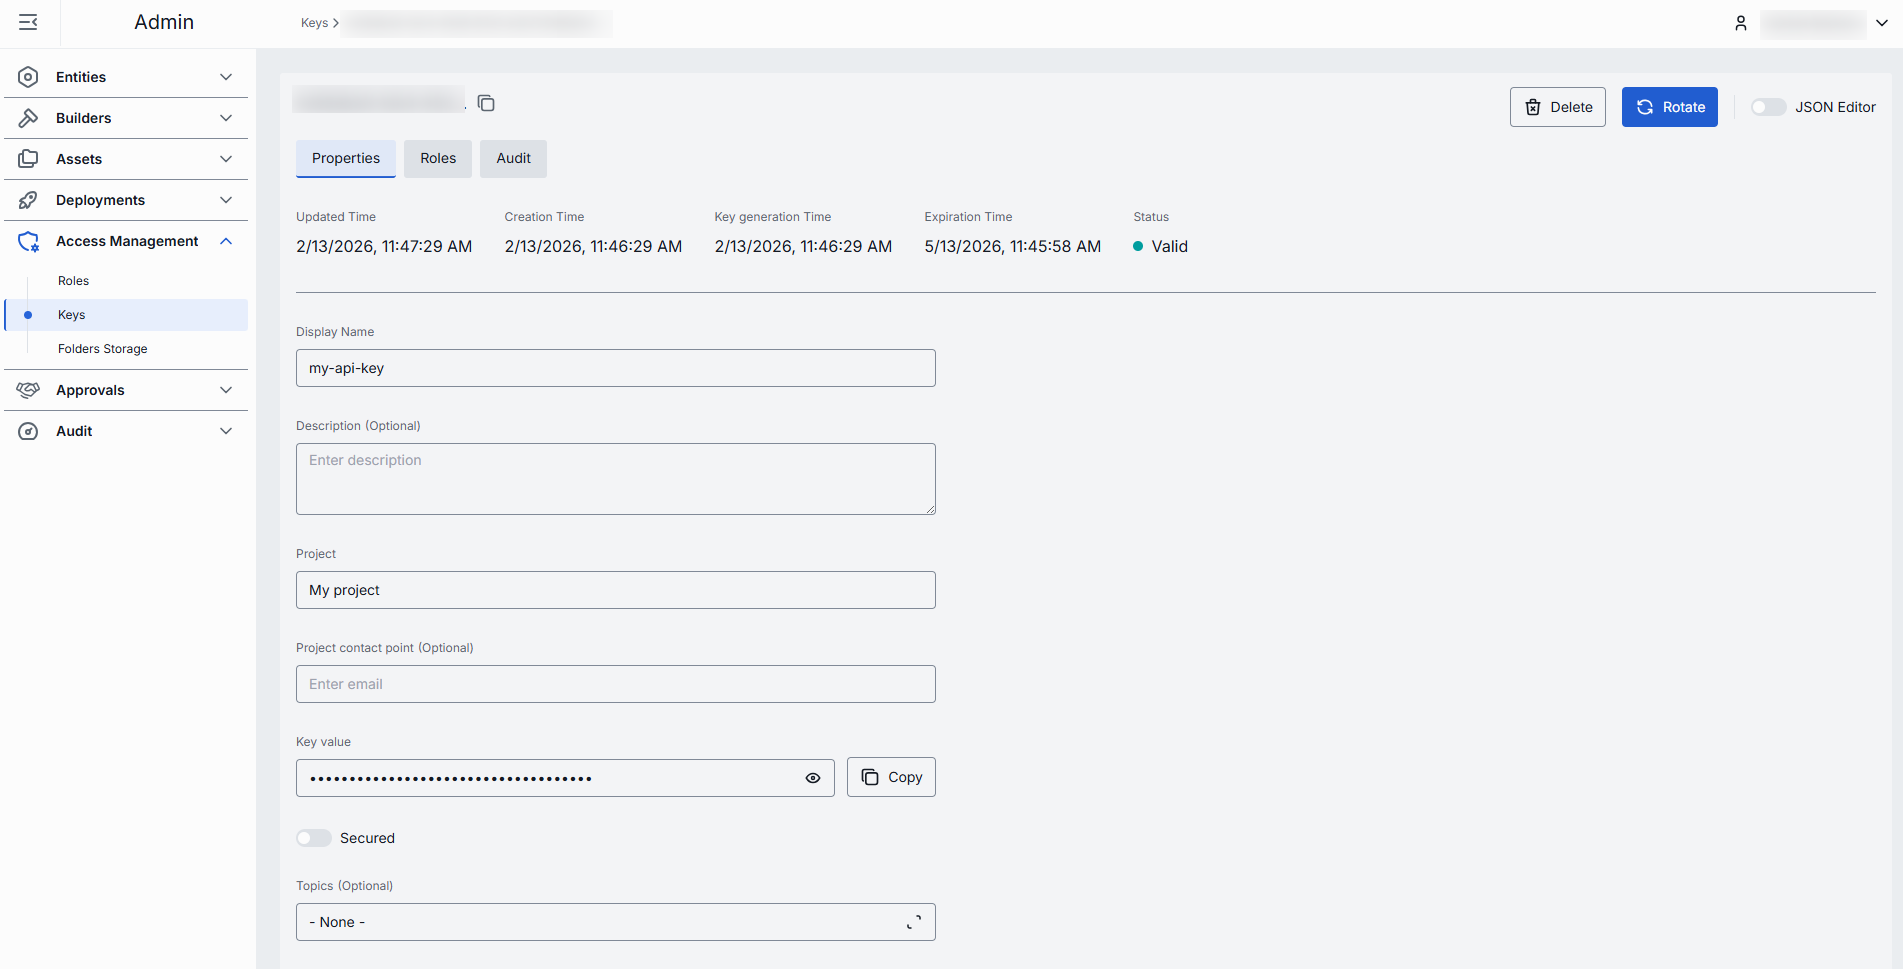This screenshot has width=1903, height=969.
Task: Open the Audit tab
Action: 513,158
